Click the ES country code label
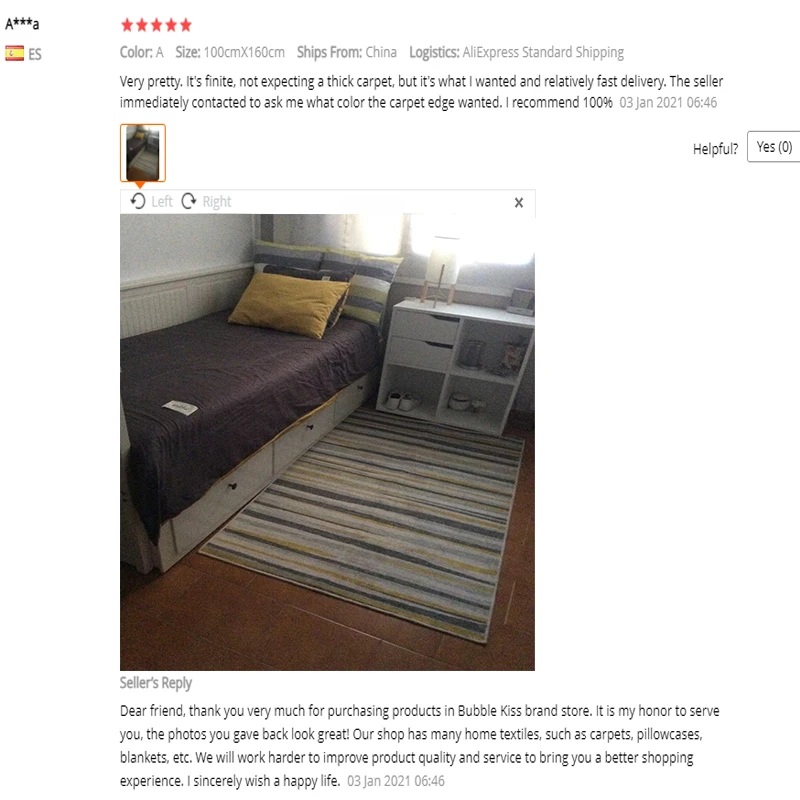 click(x=35, y=54)
